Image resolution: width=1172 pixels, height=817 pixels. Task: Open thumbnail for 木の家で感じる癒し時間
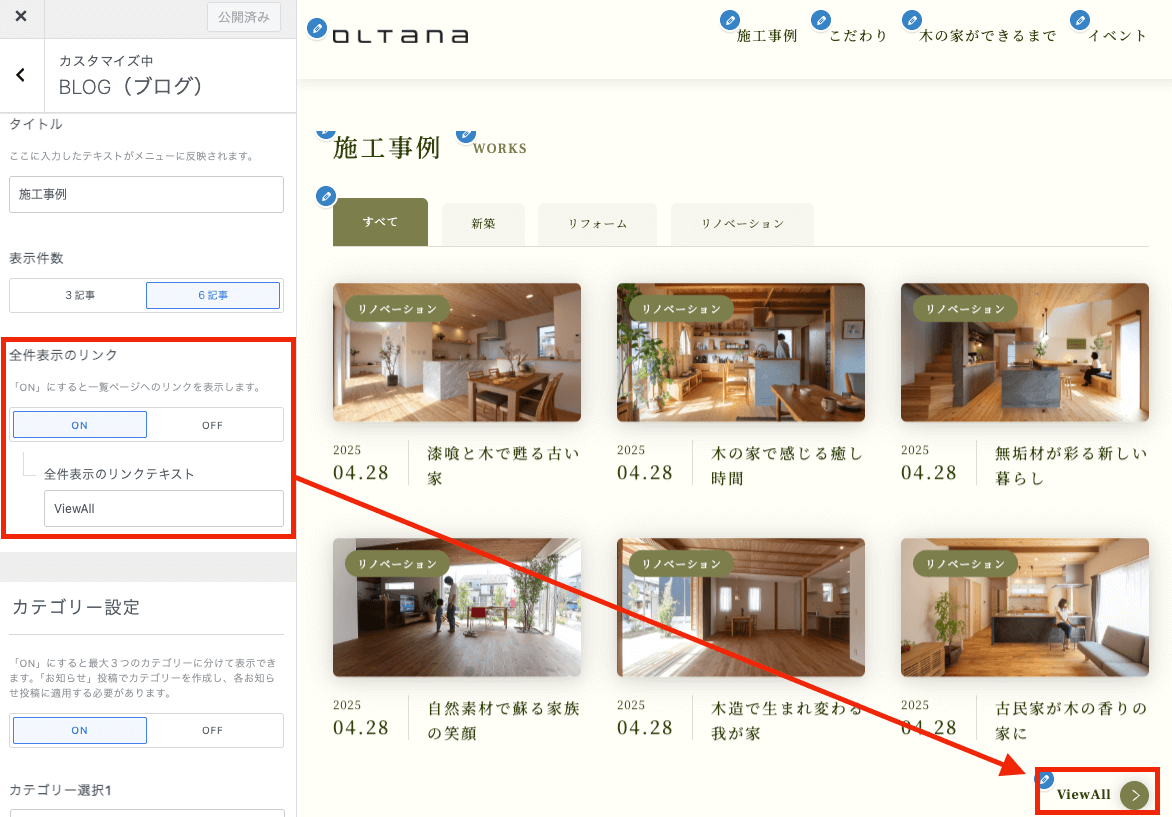[741, 352]
